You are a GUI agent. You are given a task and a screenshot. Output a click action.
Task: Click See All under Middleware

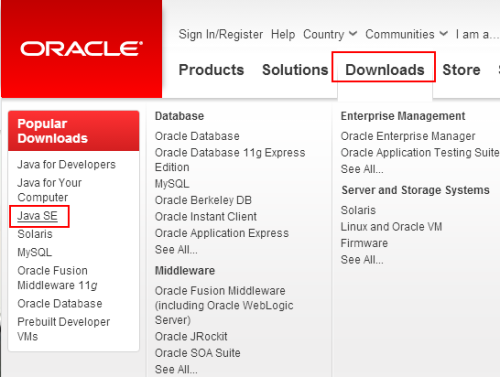(x=176, y=369)
